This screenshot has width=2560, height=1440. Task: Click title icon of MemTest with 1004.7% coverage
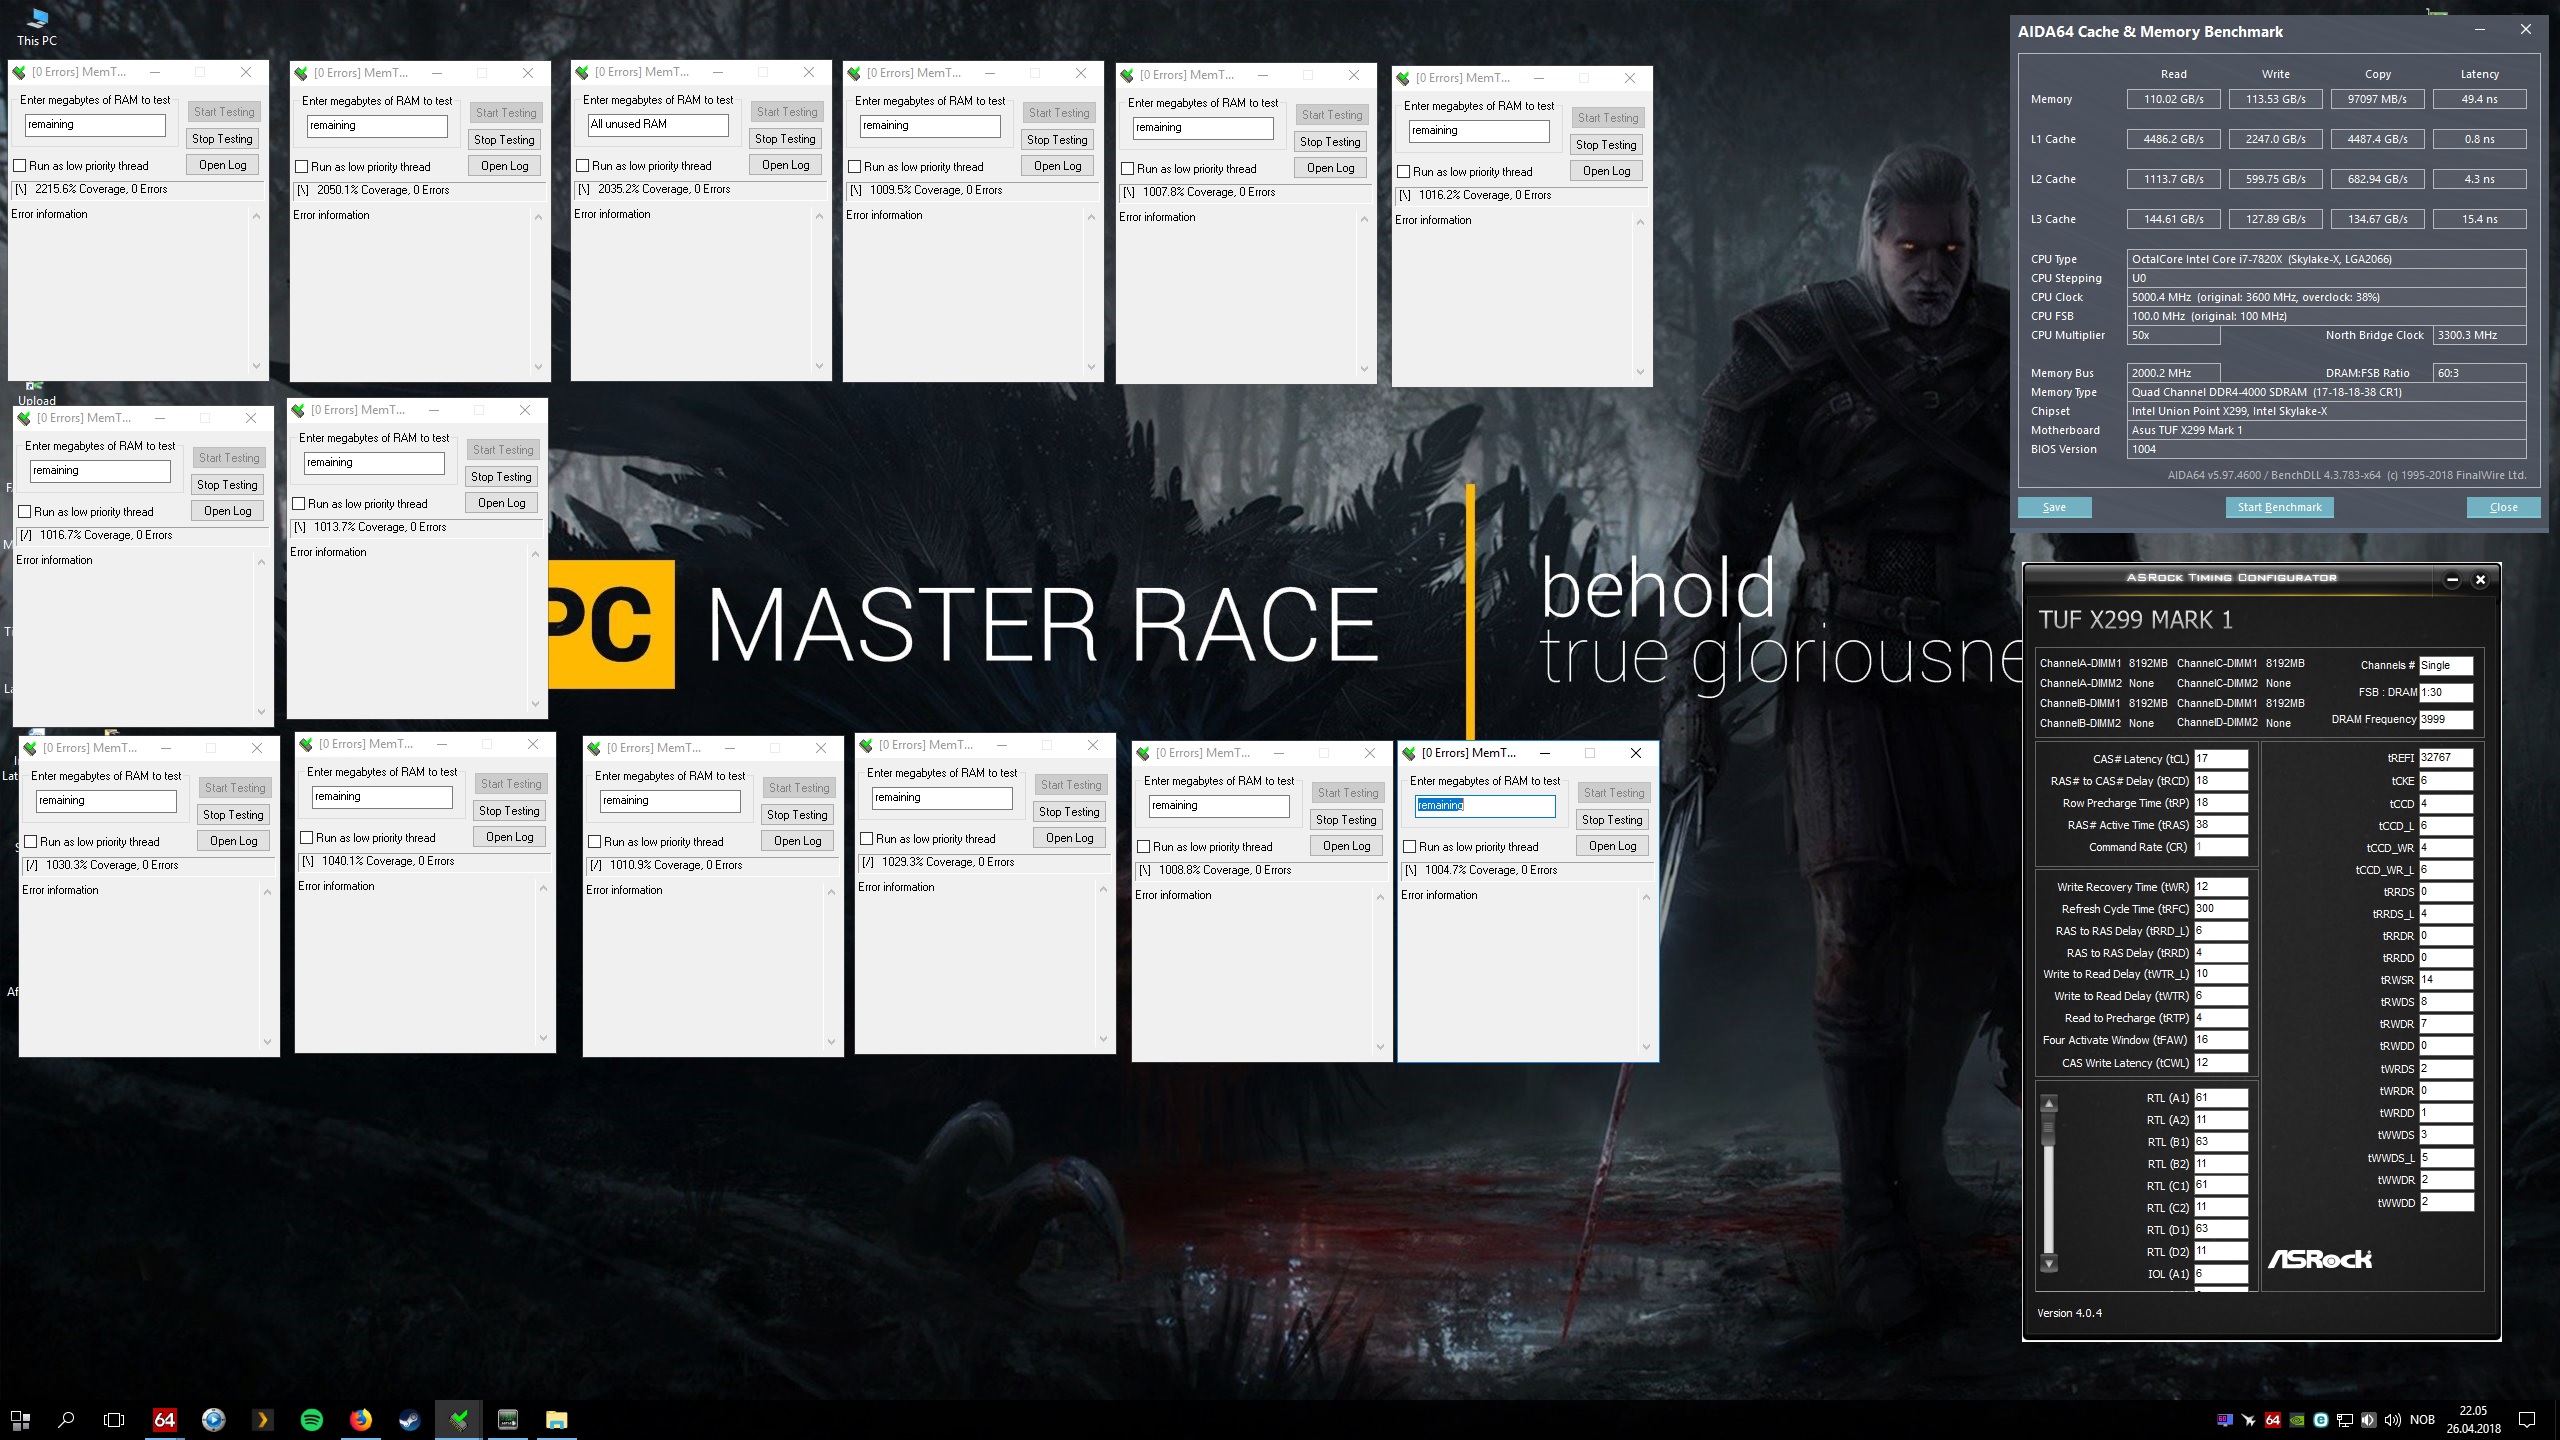tap(1409, 753)
